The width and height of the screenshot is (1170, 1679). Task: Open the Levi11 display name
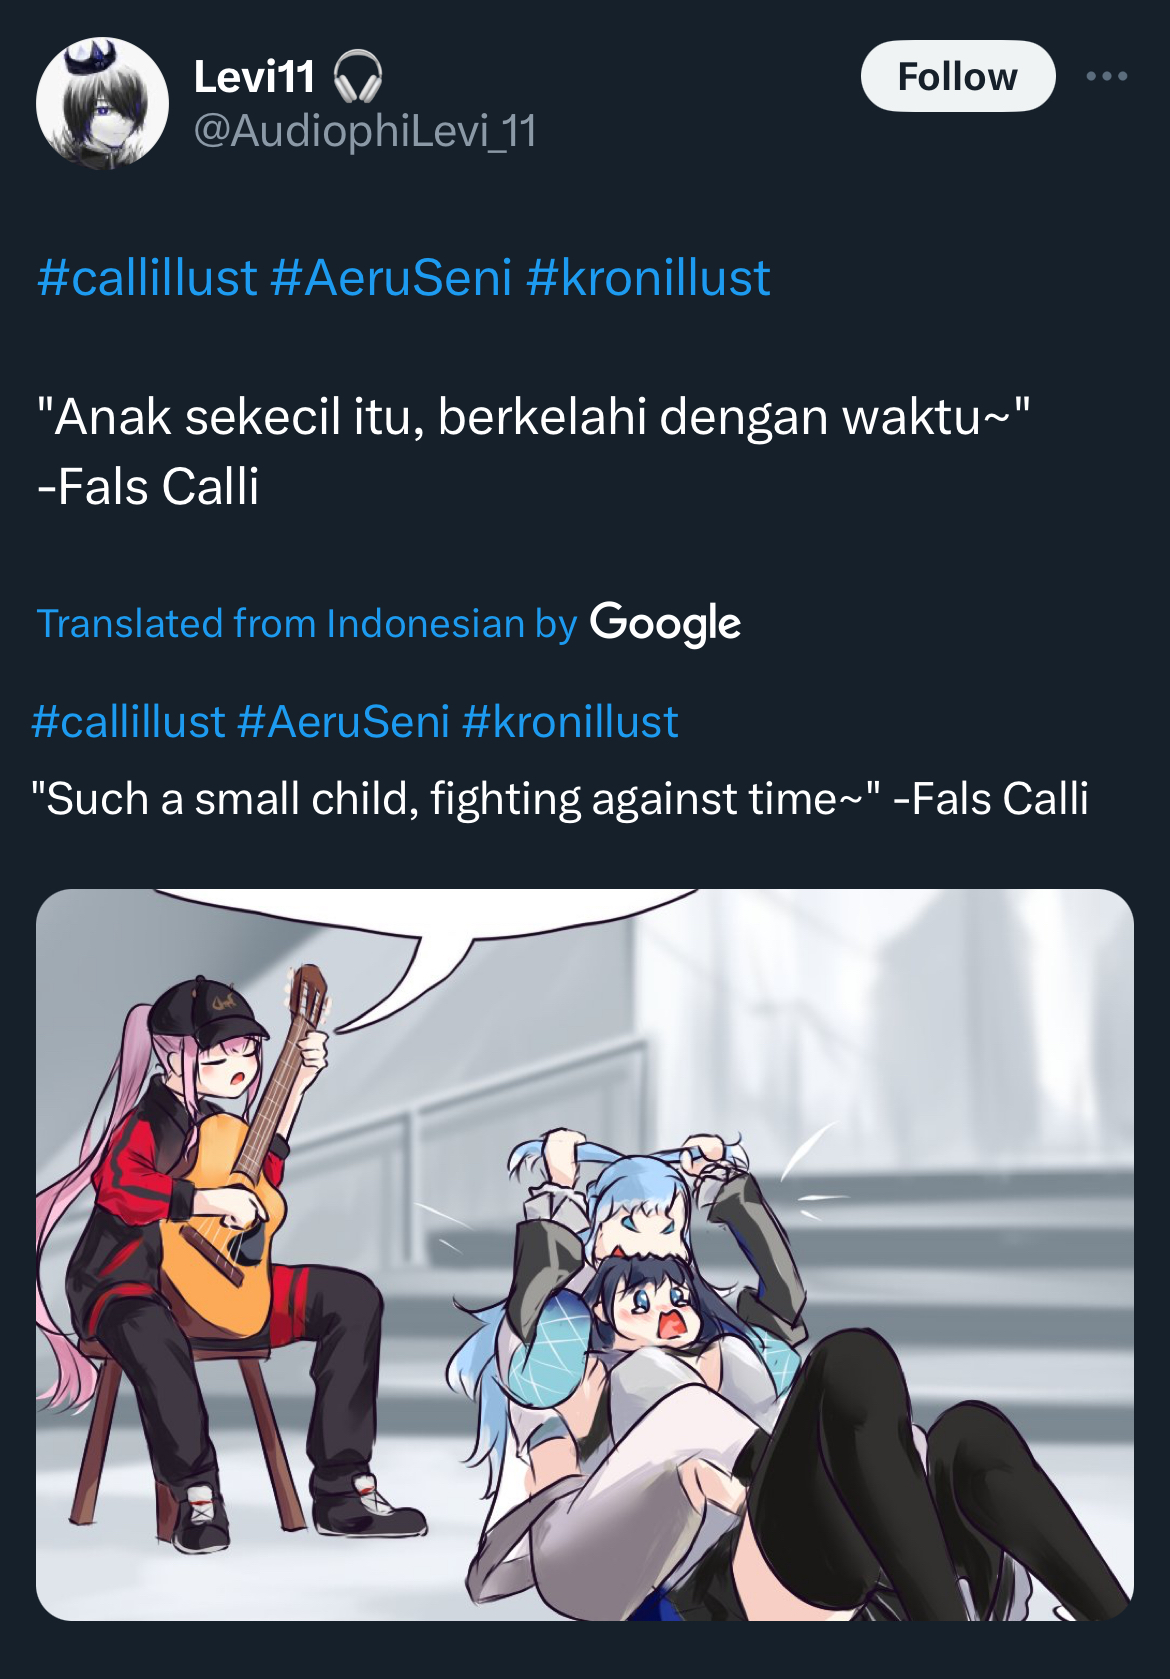tap(254, 77)
